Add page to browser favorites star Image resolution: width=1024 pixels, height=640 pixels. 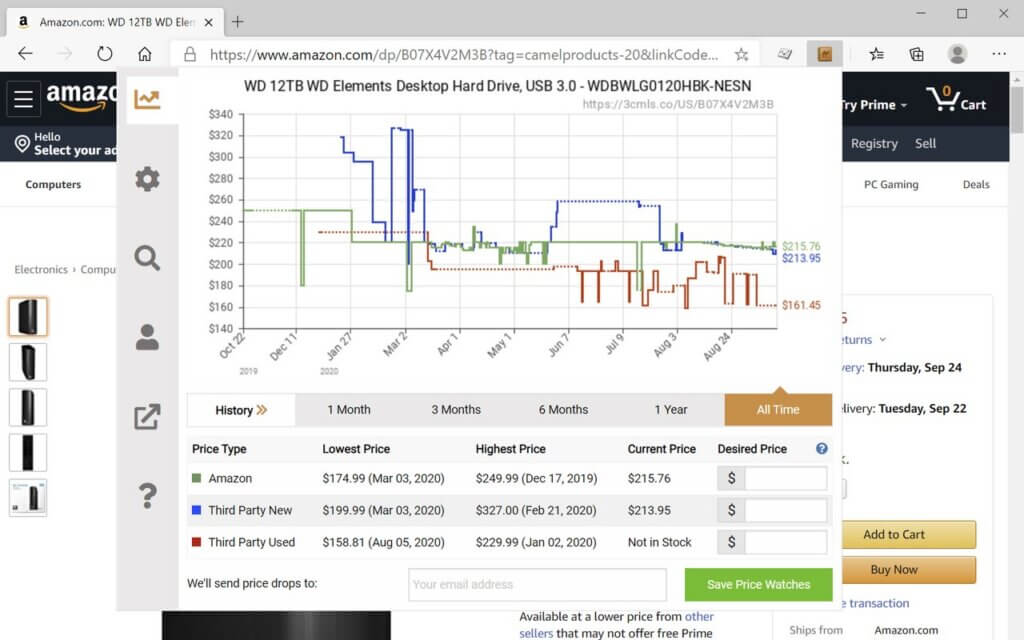(741, 55)
